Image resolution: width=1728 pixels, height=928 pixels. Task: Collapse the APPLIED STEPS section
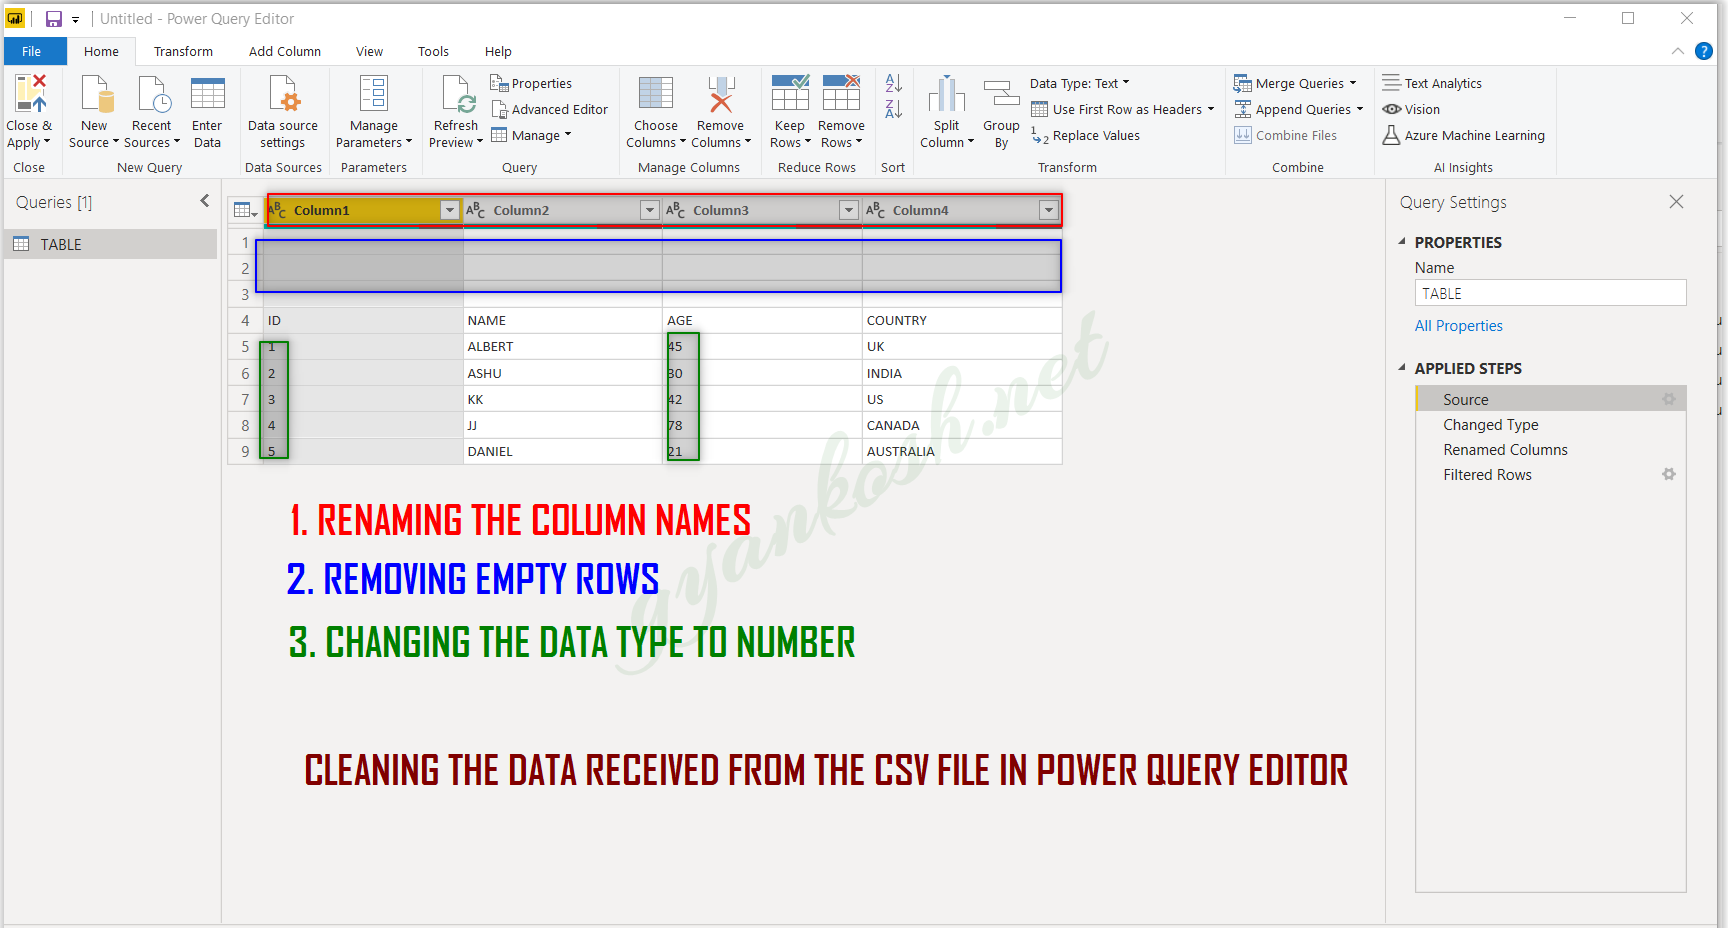point(1402,368)
